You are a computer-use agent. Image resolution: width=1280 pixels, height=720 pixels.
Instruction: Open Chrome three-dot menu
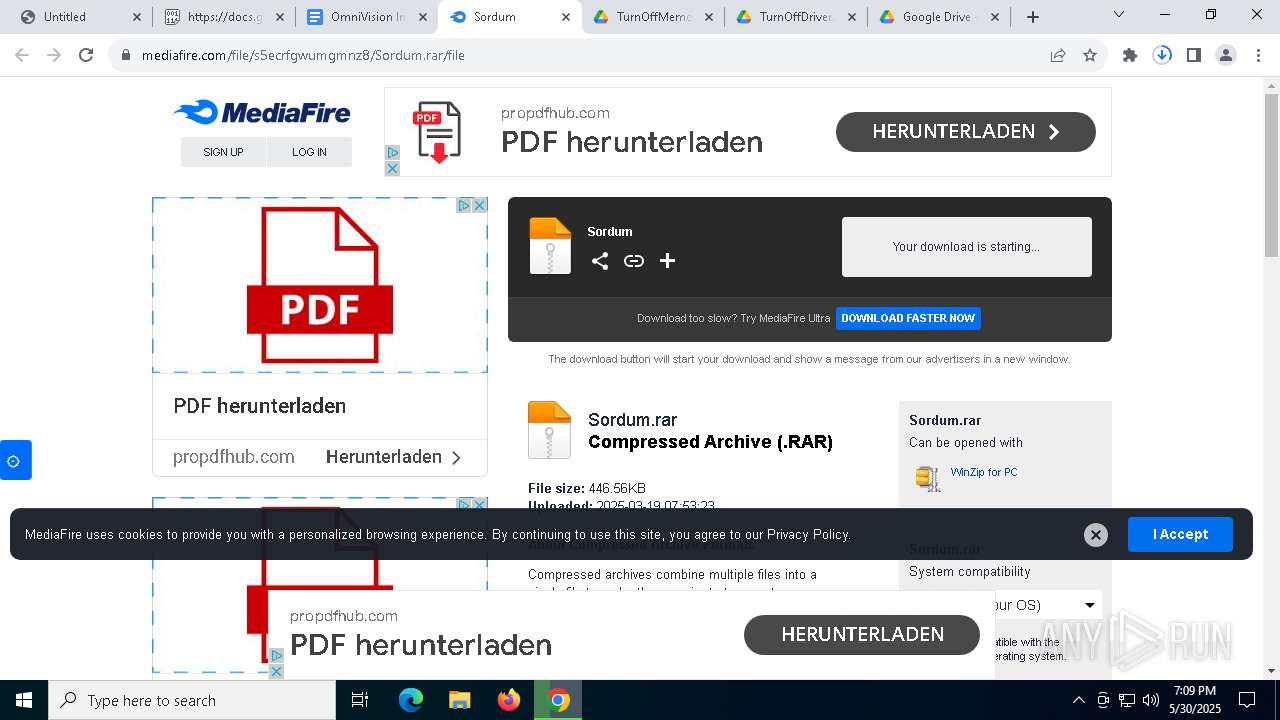pos(1256,55)
